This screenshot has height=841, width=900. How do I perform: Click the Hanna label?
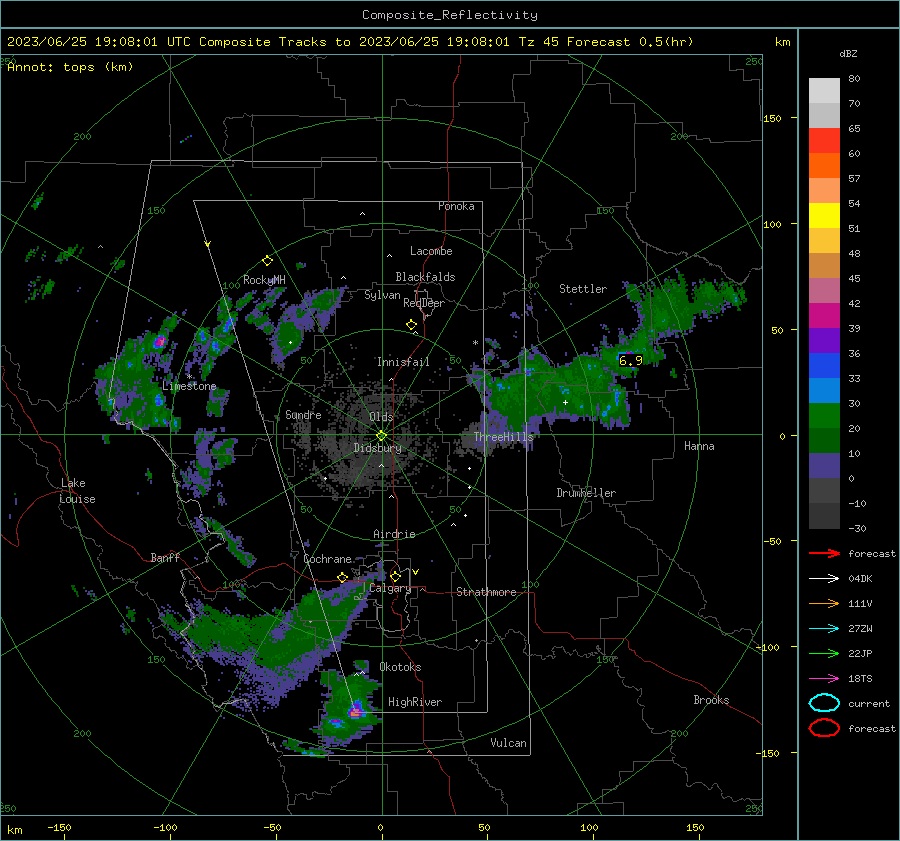click(699, 446)
